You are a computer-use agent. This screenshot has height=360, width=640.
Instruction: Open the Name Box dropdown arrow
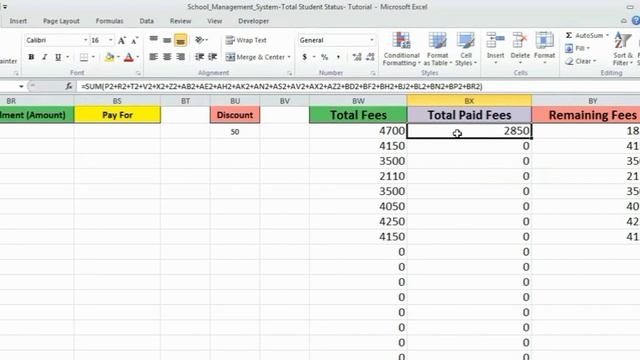point(21,87)
